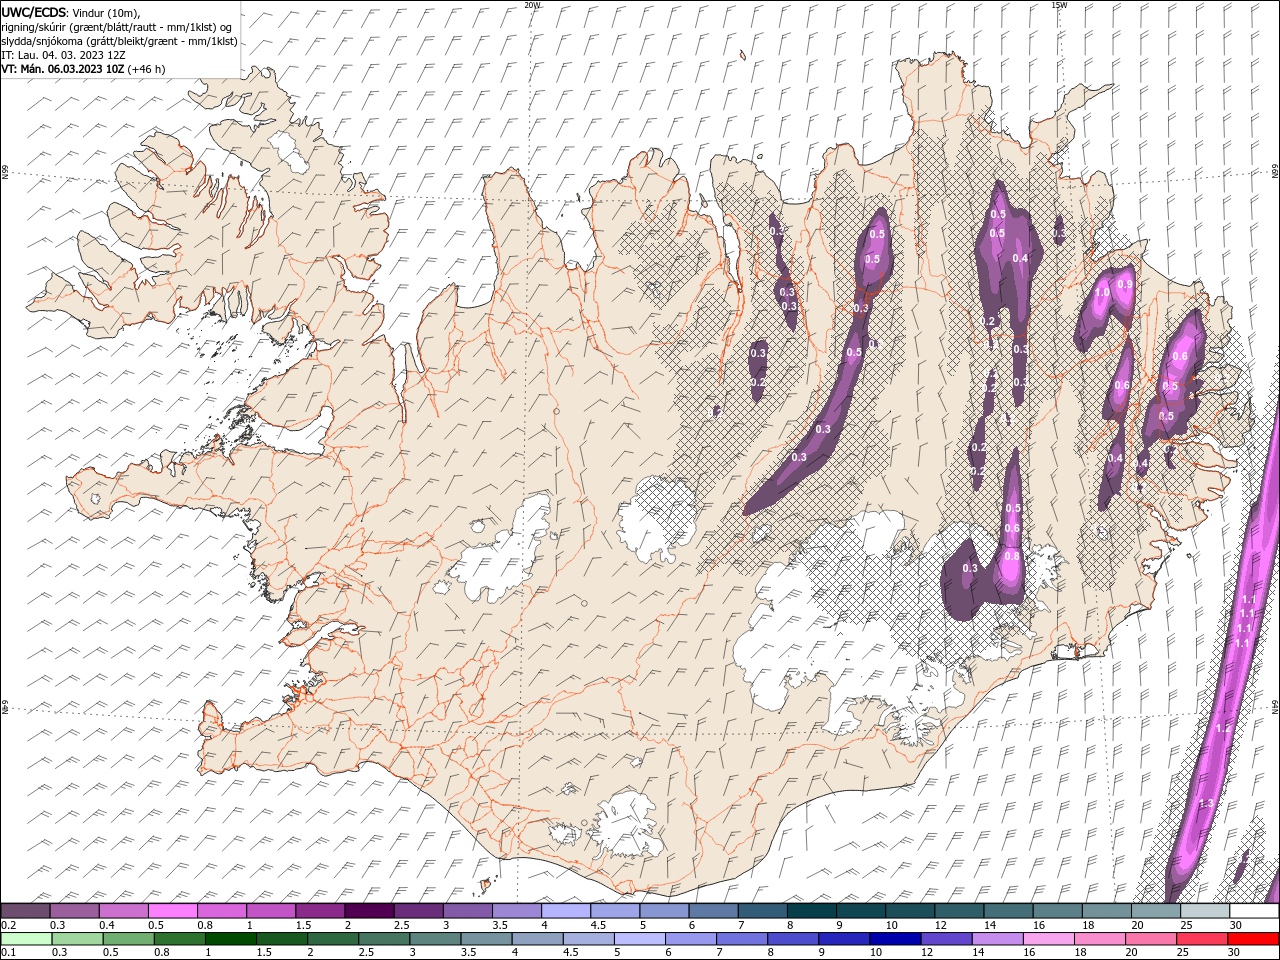Click the 15W longitude label
The image size is (1280, 960).
(x=1059, y=5)
